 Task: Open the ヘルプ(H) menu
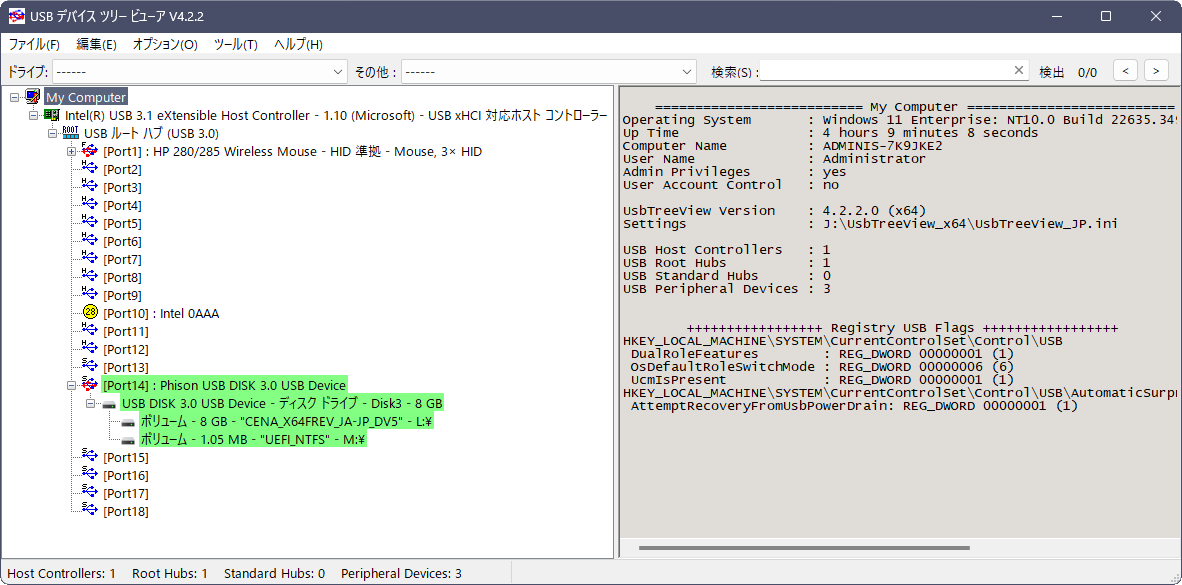coord(299,44)
